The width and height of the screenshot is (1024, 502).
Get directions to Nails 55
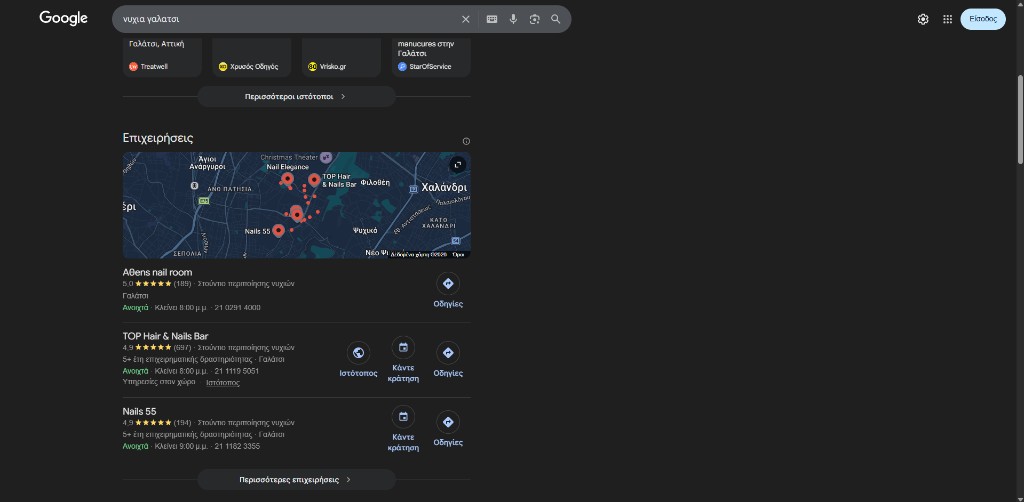[448, 430]
